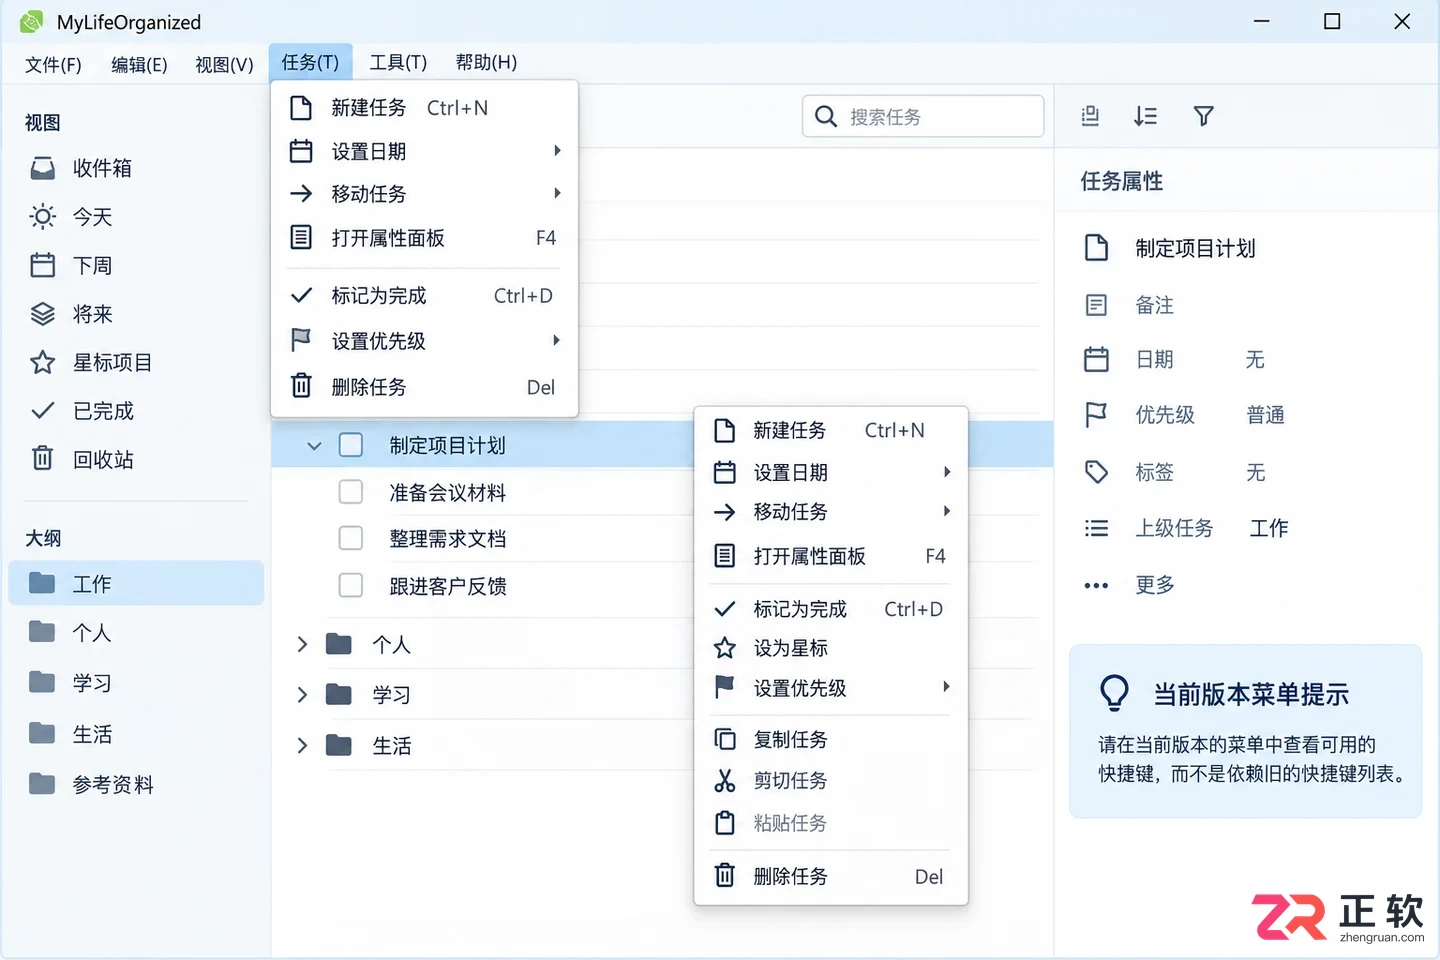Choose 粘贴任务 in the context menu
Image resolution: width=1440 pixels, height=960 pixels.
(831, 823)
